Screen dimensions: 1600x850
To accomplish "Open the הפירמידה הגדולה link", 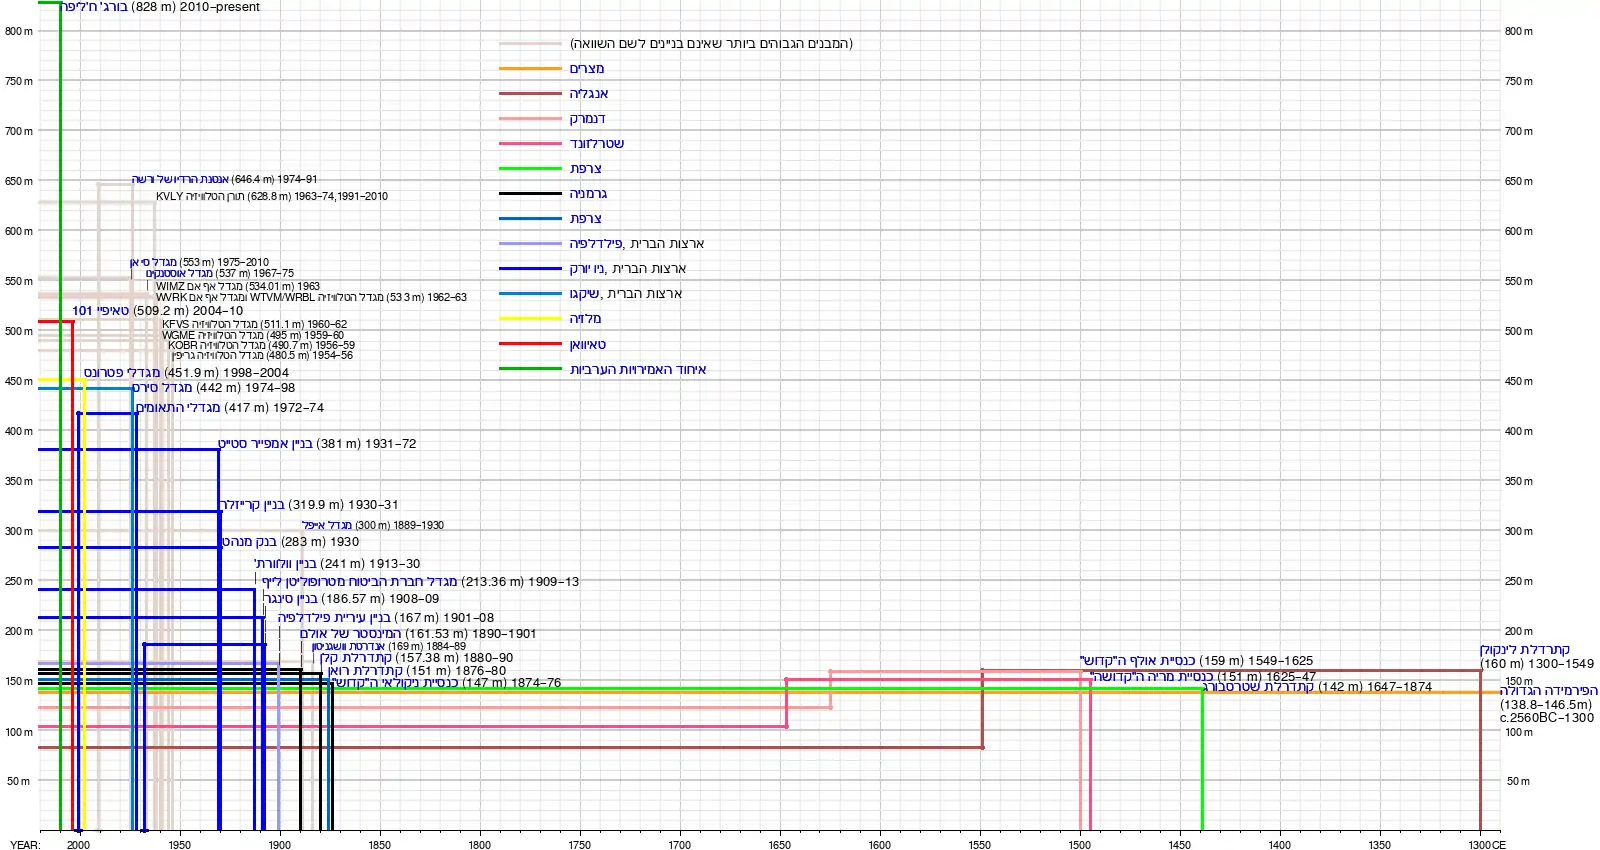I will coord(1548,690).
